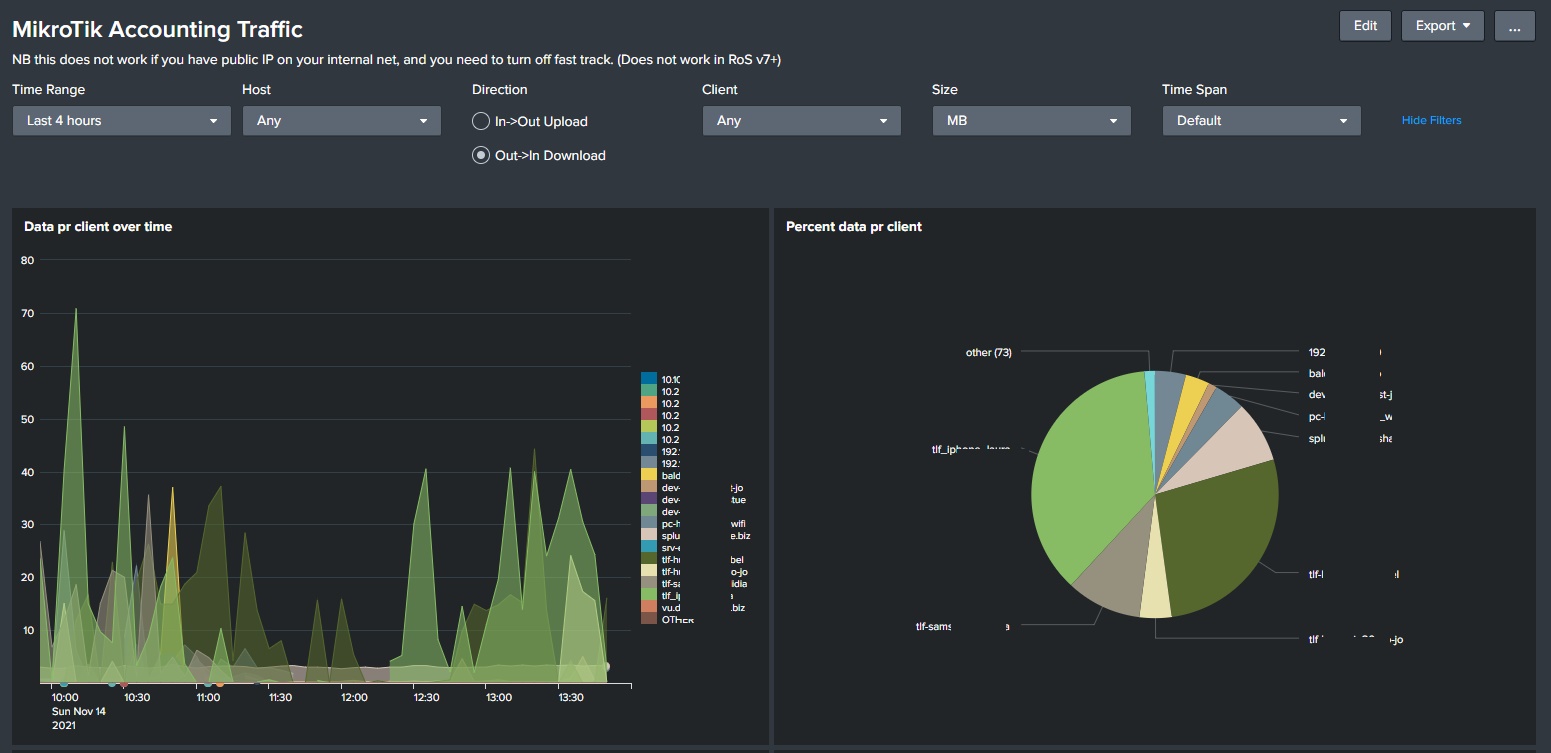The image size is (1551, 753).
Task: Click the Time Span filter label
Action: [x=1194, y=89]
